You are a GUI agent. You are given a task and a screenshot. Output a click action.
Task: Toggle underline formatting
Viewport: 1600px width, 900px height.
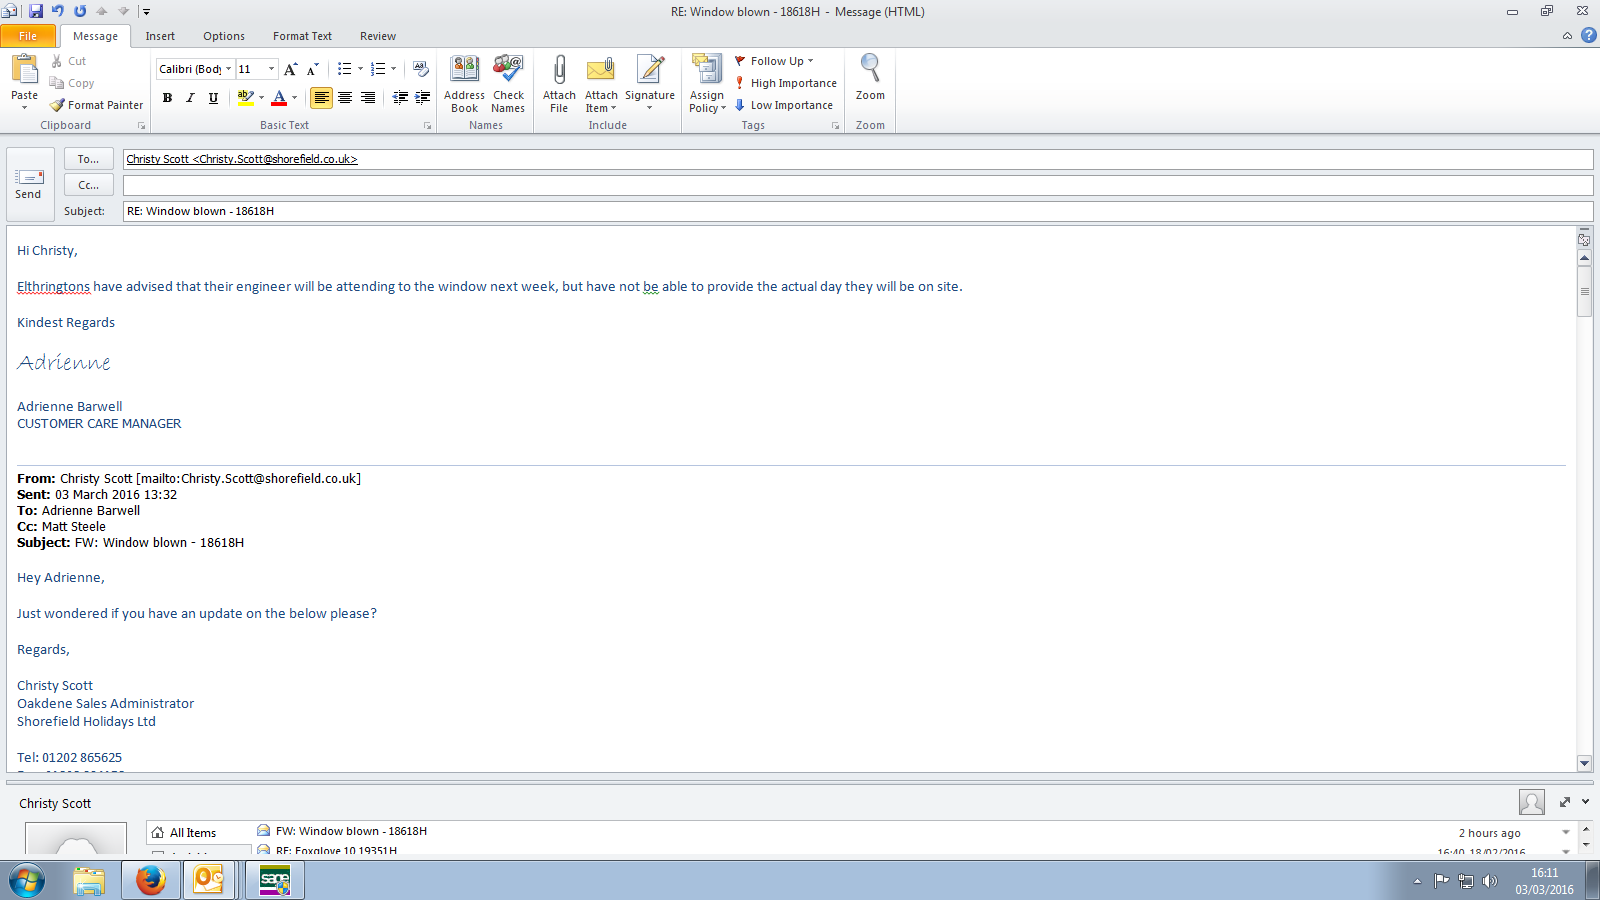213,97
